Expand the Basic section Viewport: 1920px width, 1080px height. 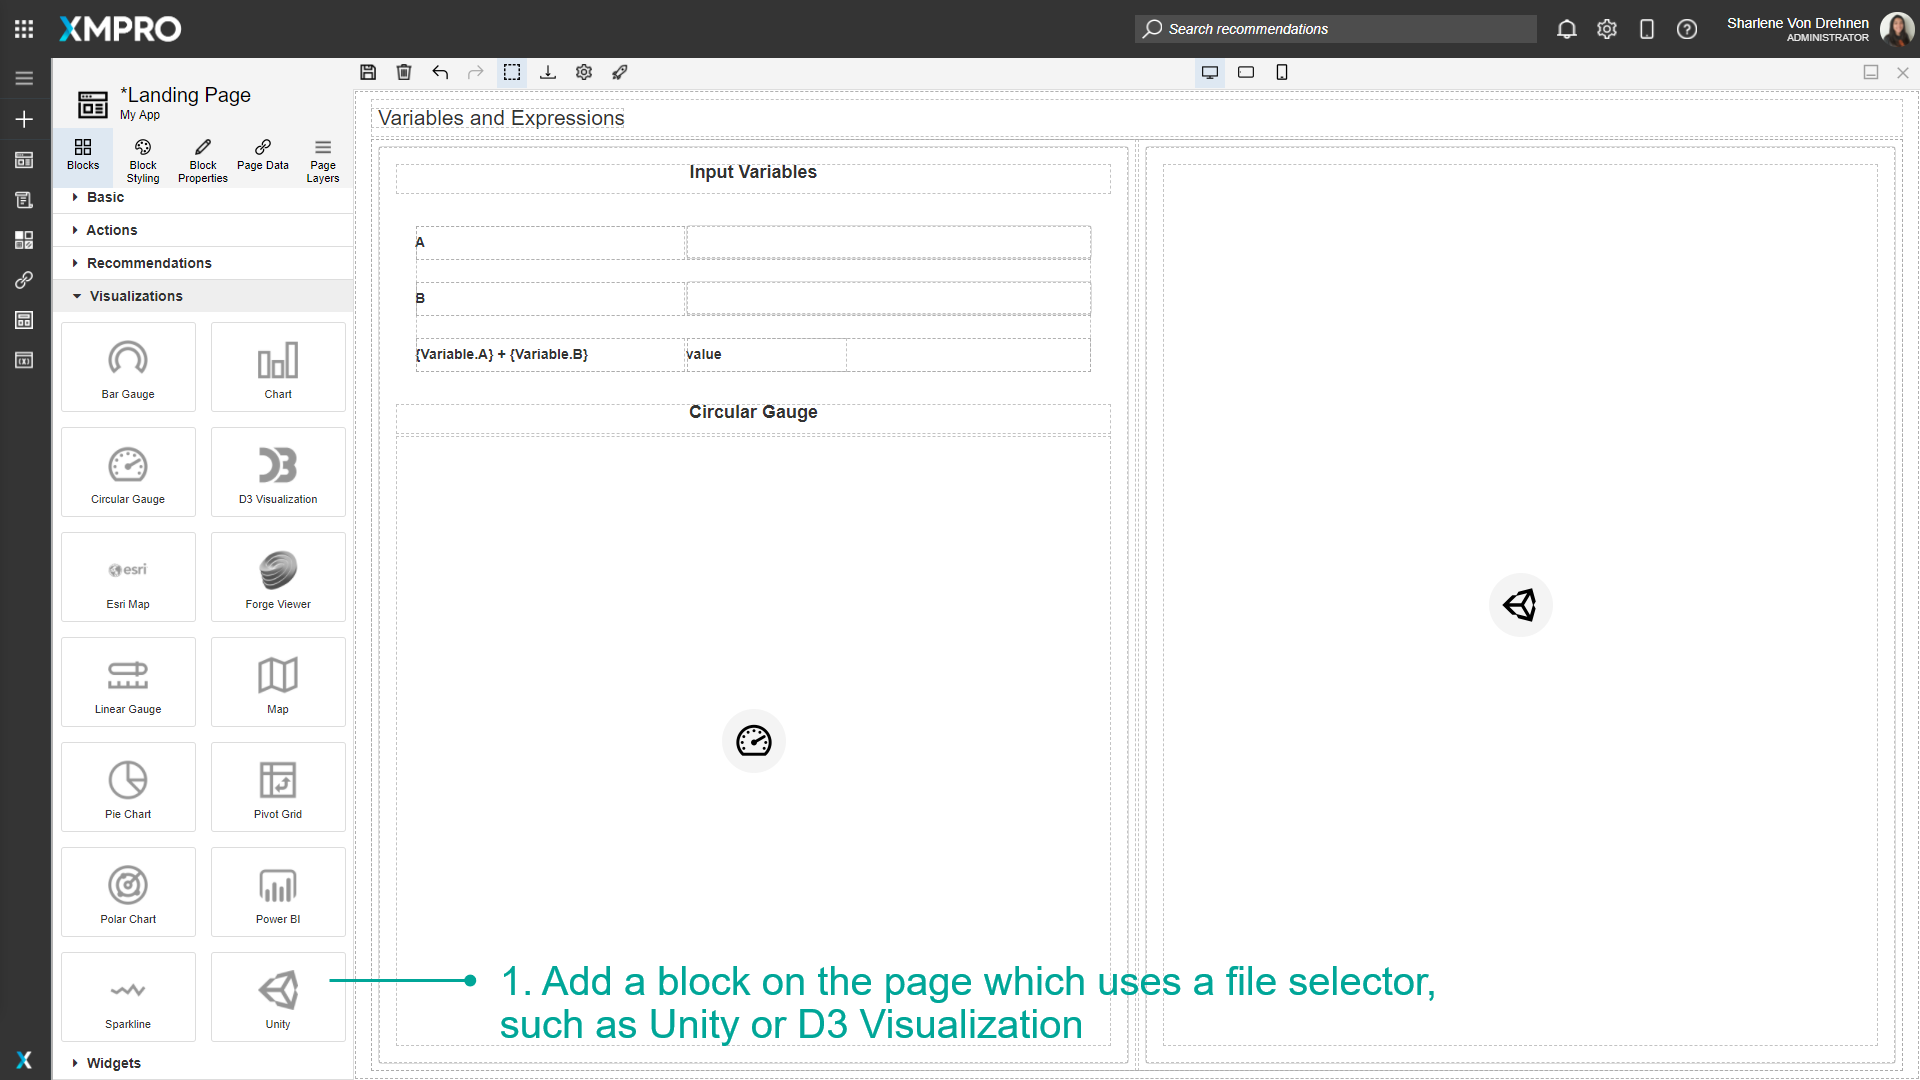click(105, 197)
